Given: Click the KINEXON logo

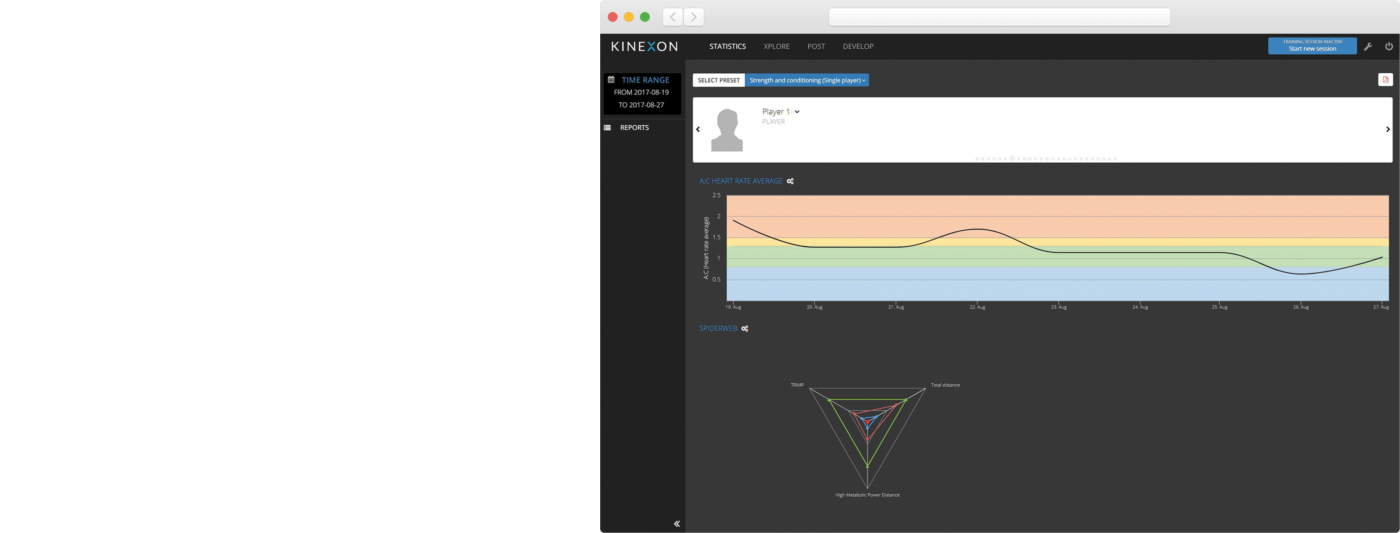Looking at the screenshot, I should [644, 46].
